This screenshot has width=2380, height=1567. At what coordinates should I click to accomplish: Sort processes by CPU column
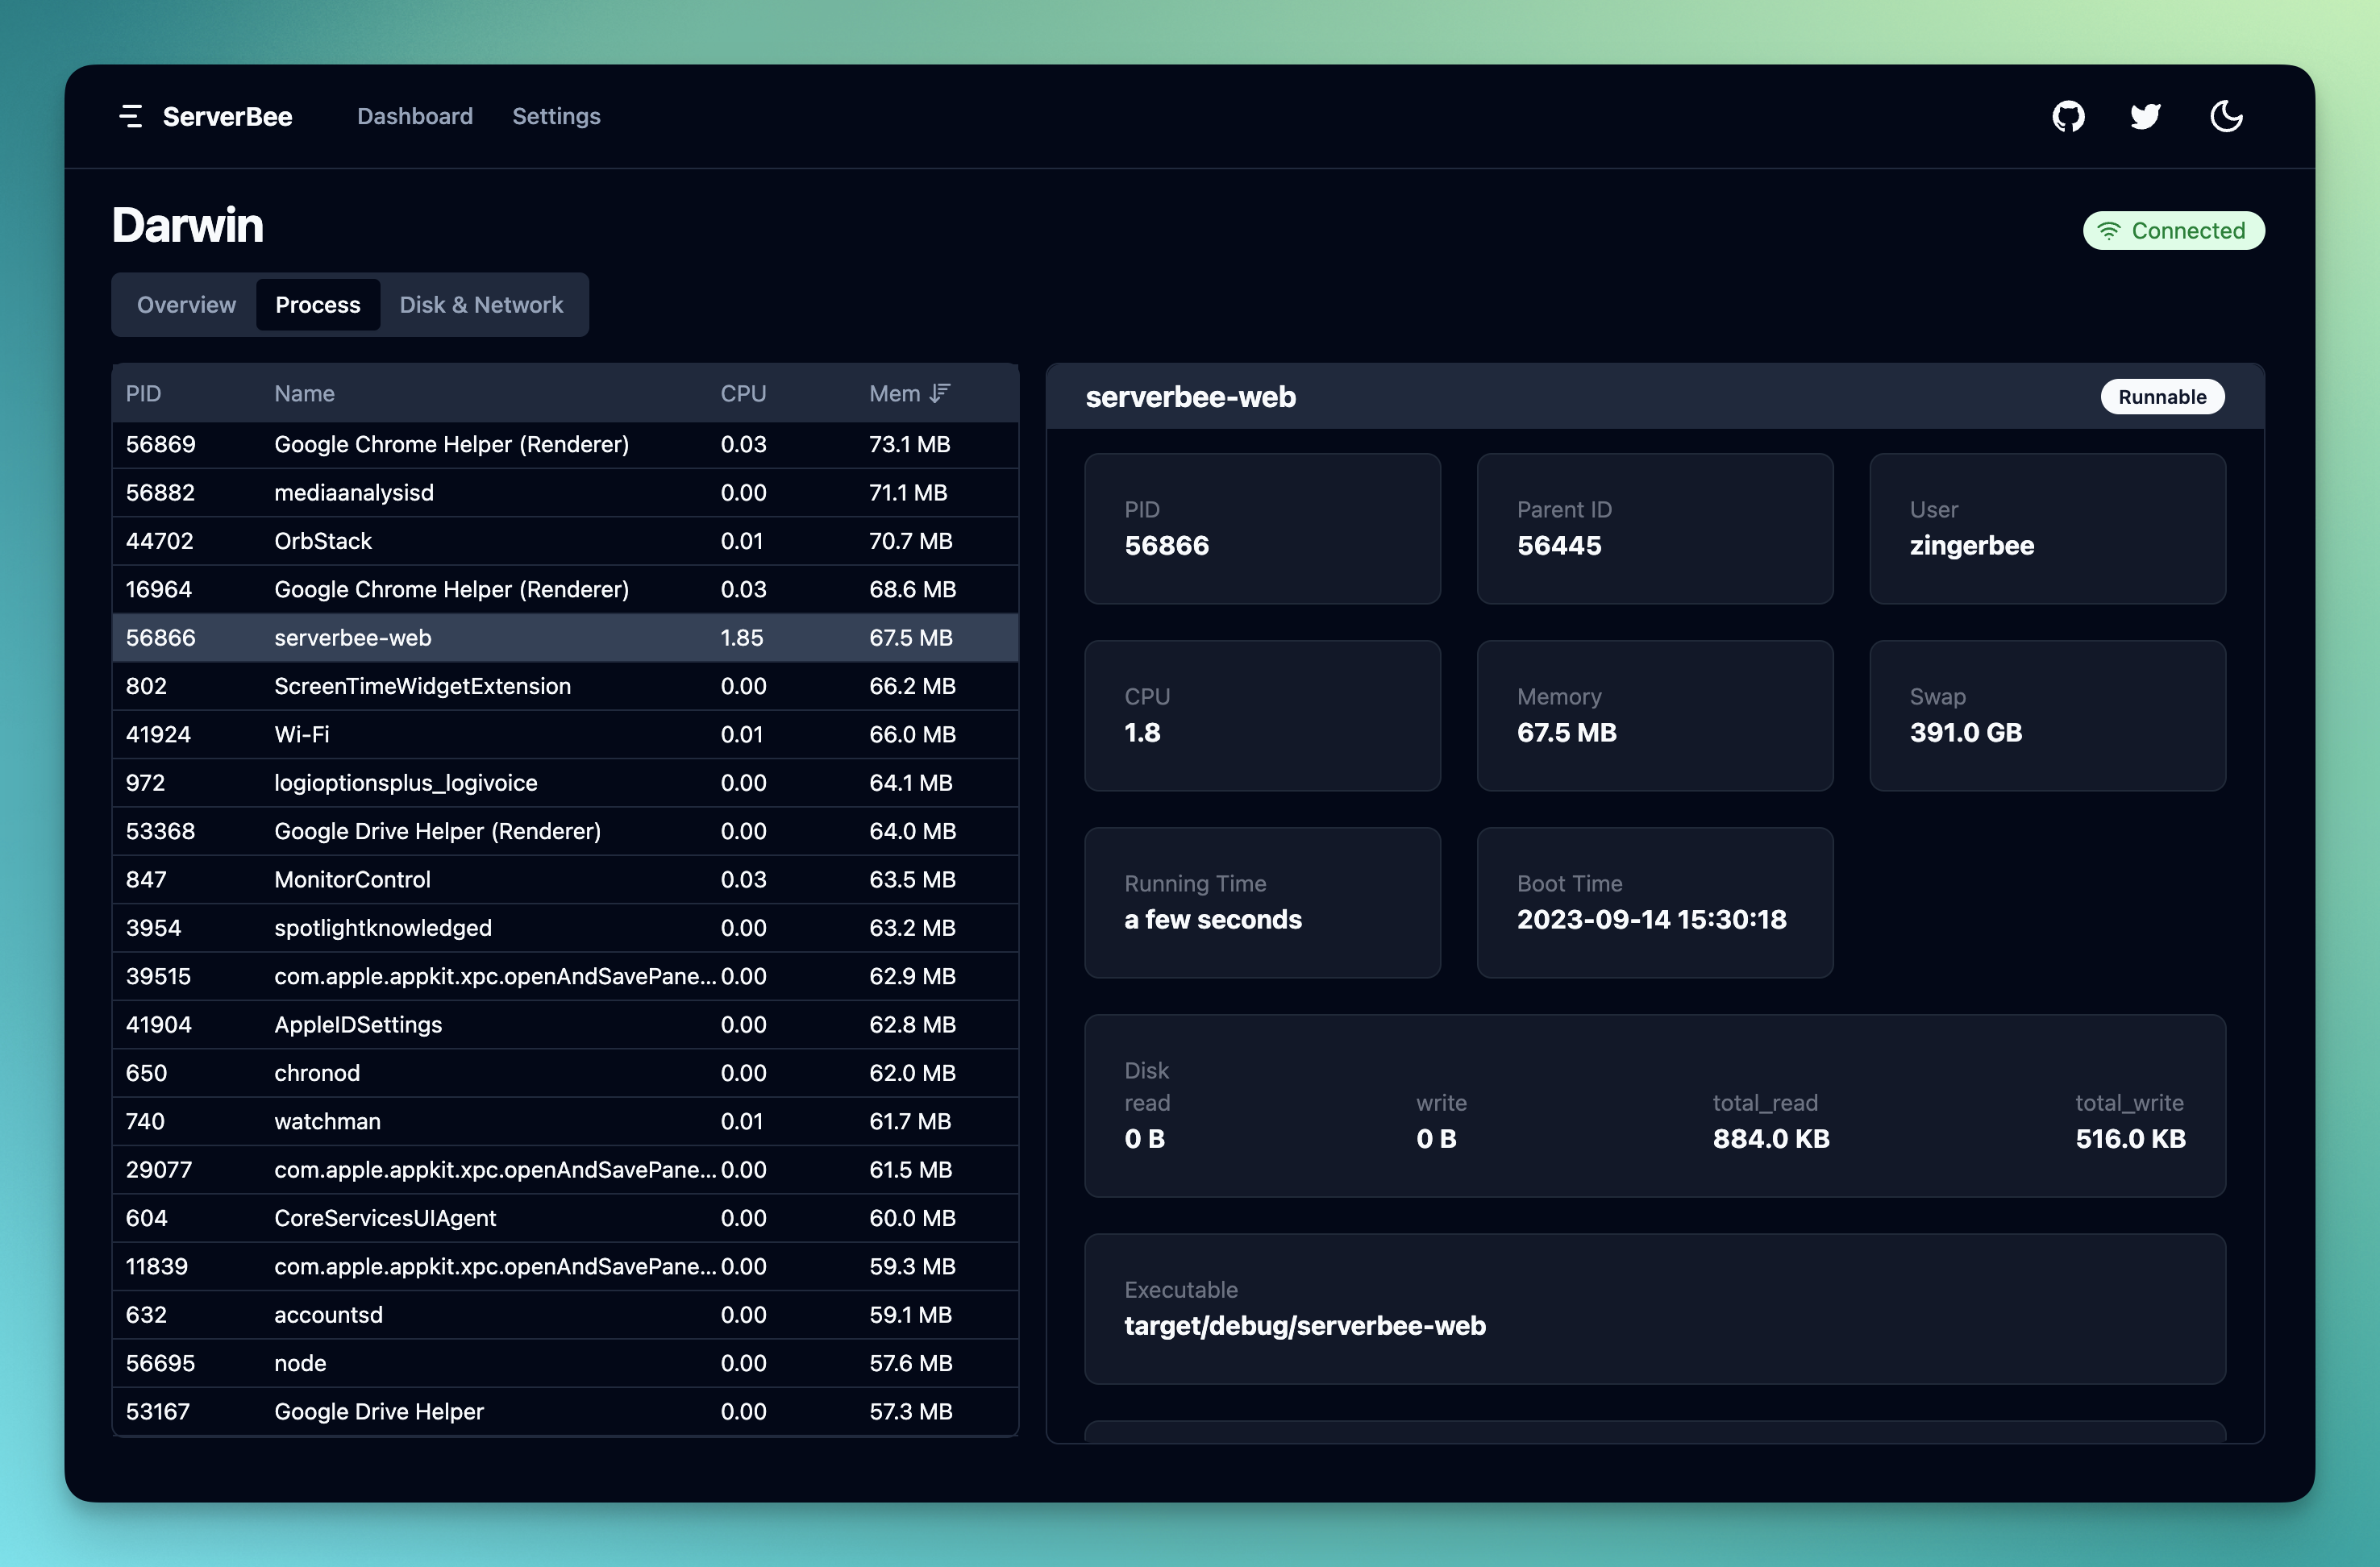743,393
